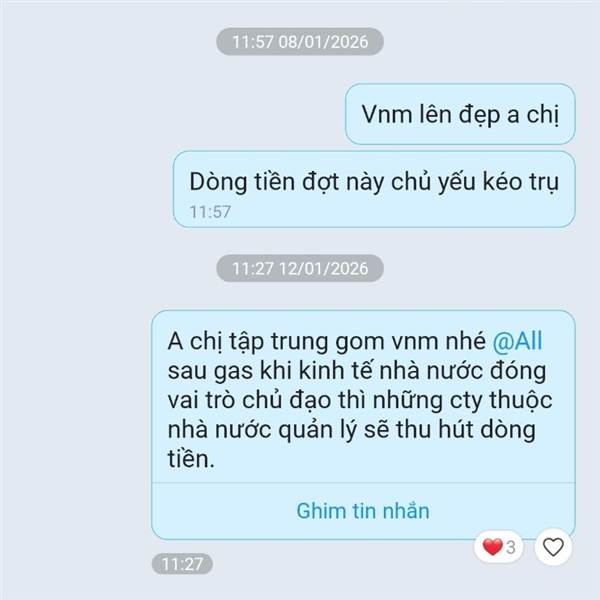
Task: Click the line 'sau gas khi kinh tế nhà nước'
Action: [357, 371]
